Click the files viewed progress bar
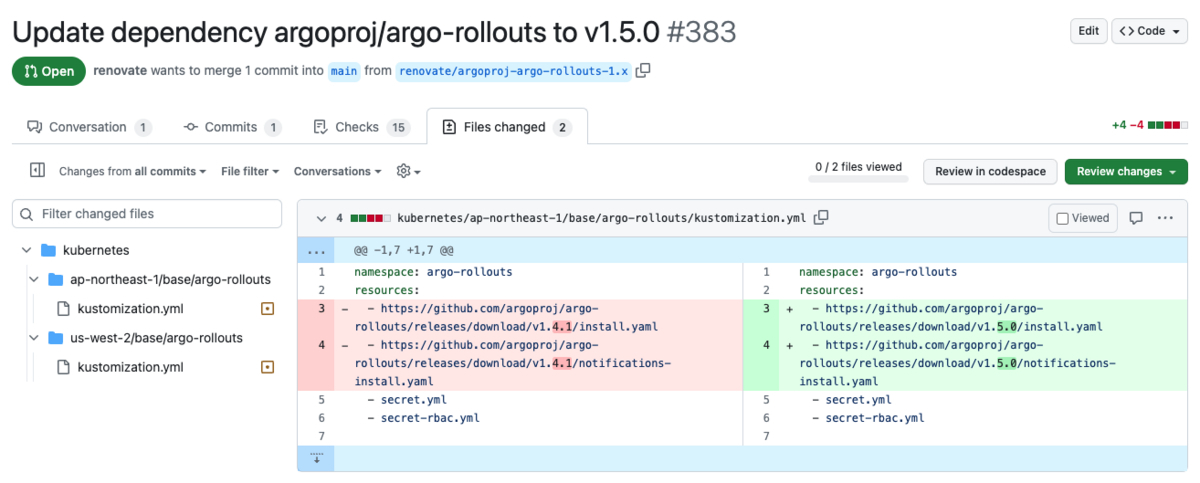Image resolution: width=1200 pixels, height=483 pixels. point(859,179)
